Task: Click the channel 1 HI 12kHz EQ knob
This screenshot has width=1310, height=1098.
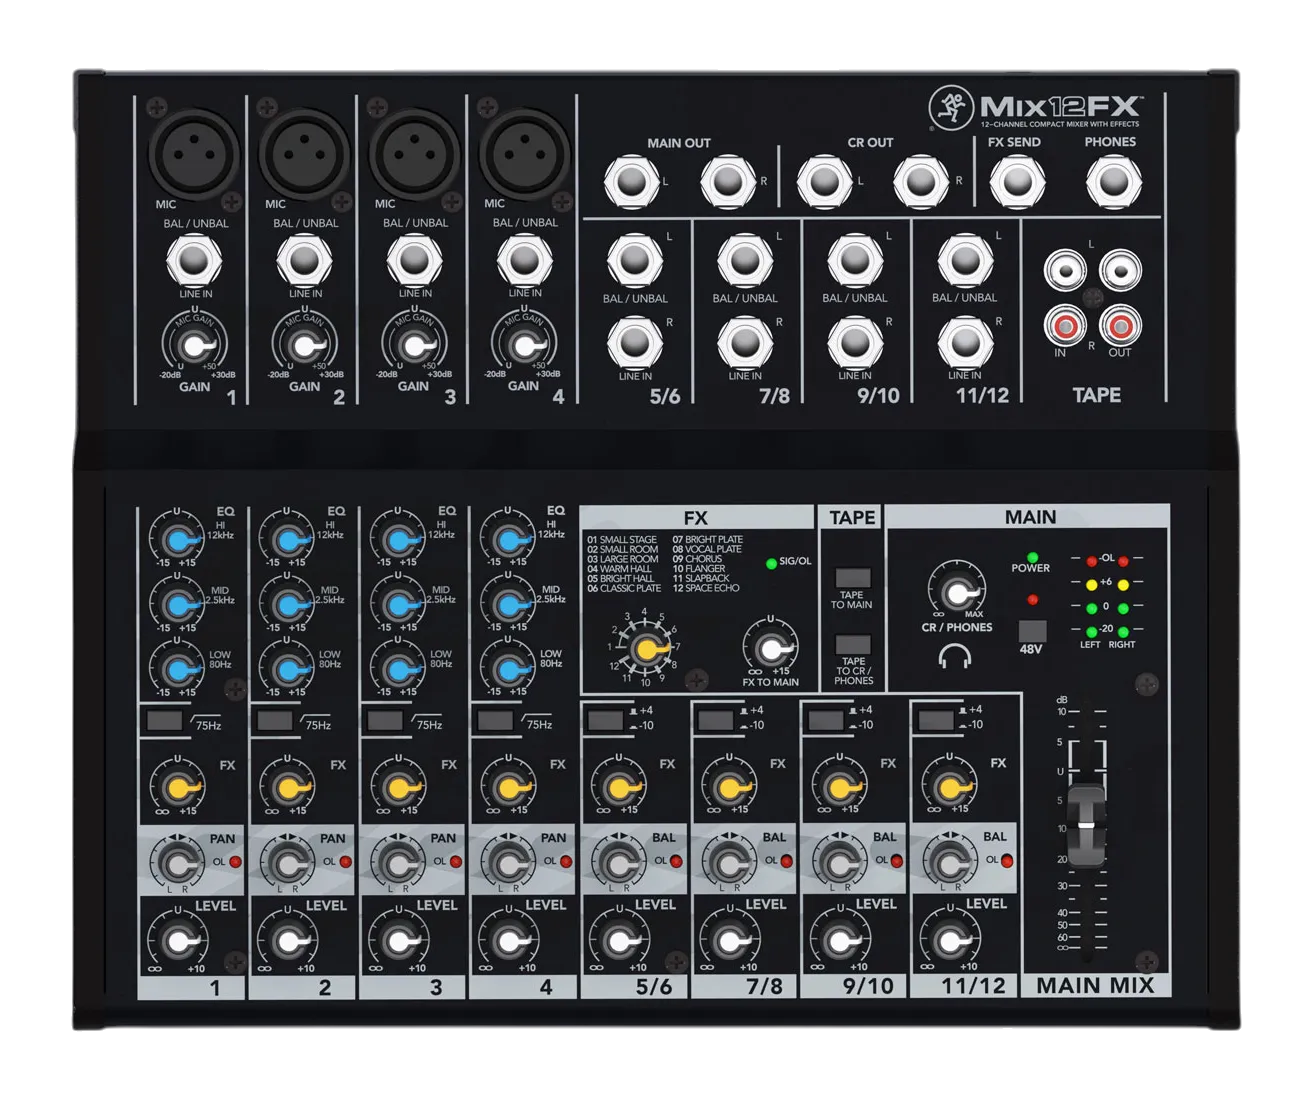Action: tap(177, 540)
